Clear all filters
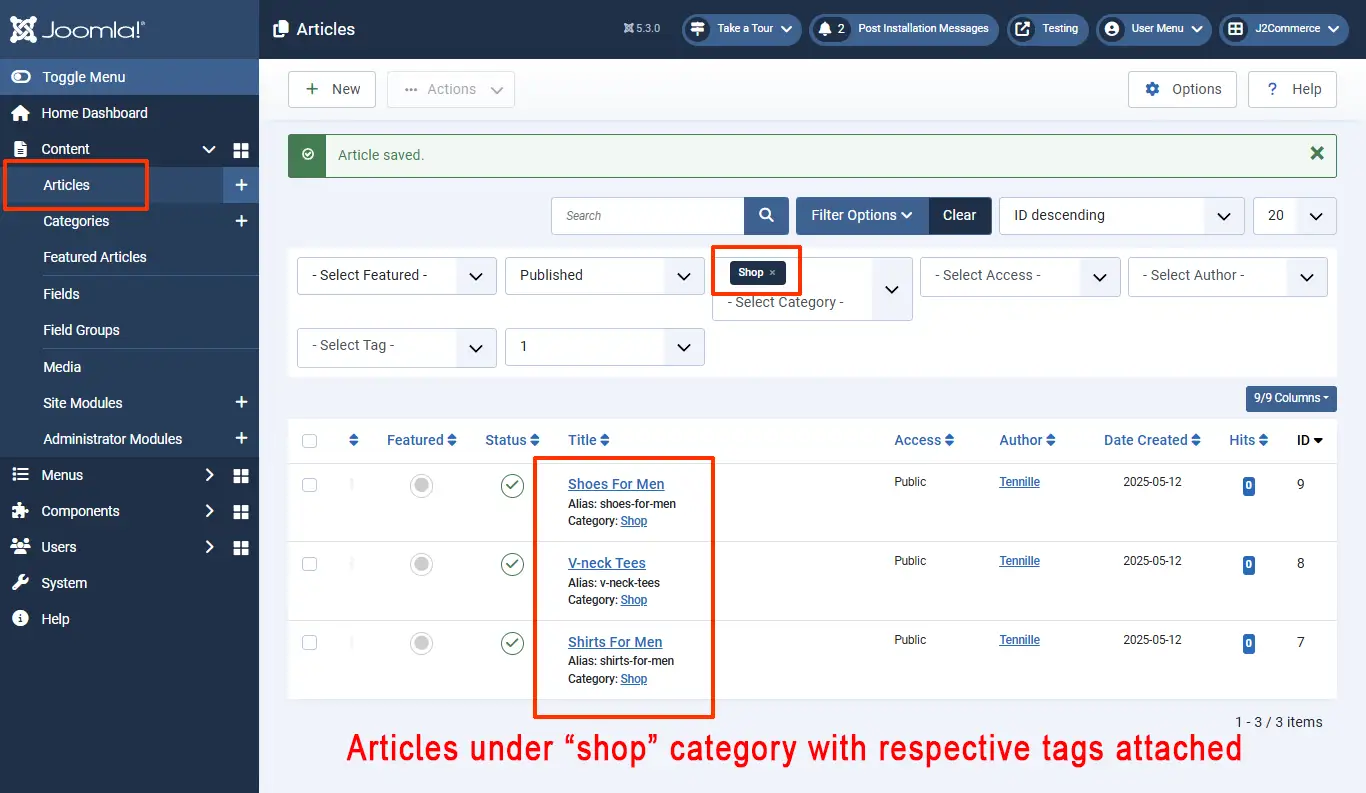Image resolution: width=1366 pixels, height=793 pixels. (x=960, y=215)
